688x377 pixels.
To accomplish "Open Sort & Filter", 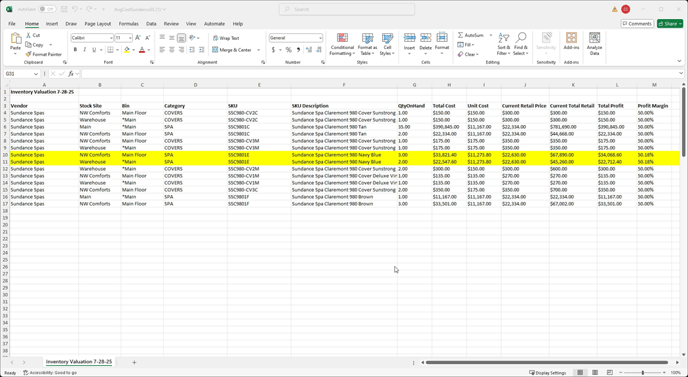I will point(504,44).
